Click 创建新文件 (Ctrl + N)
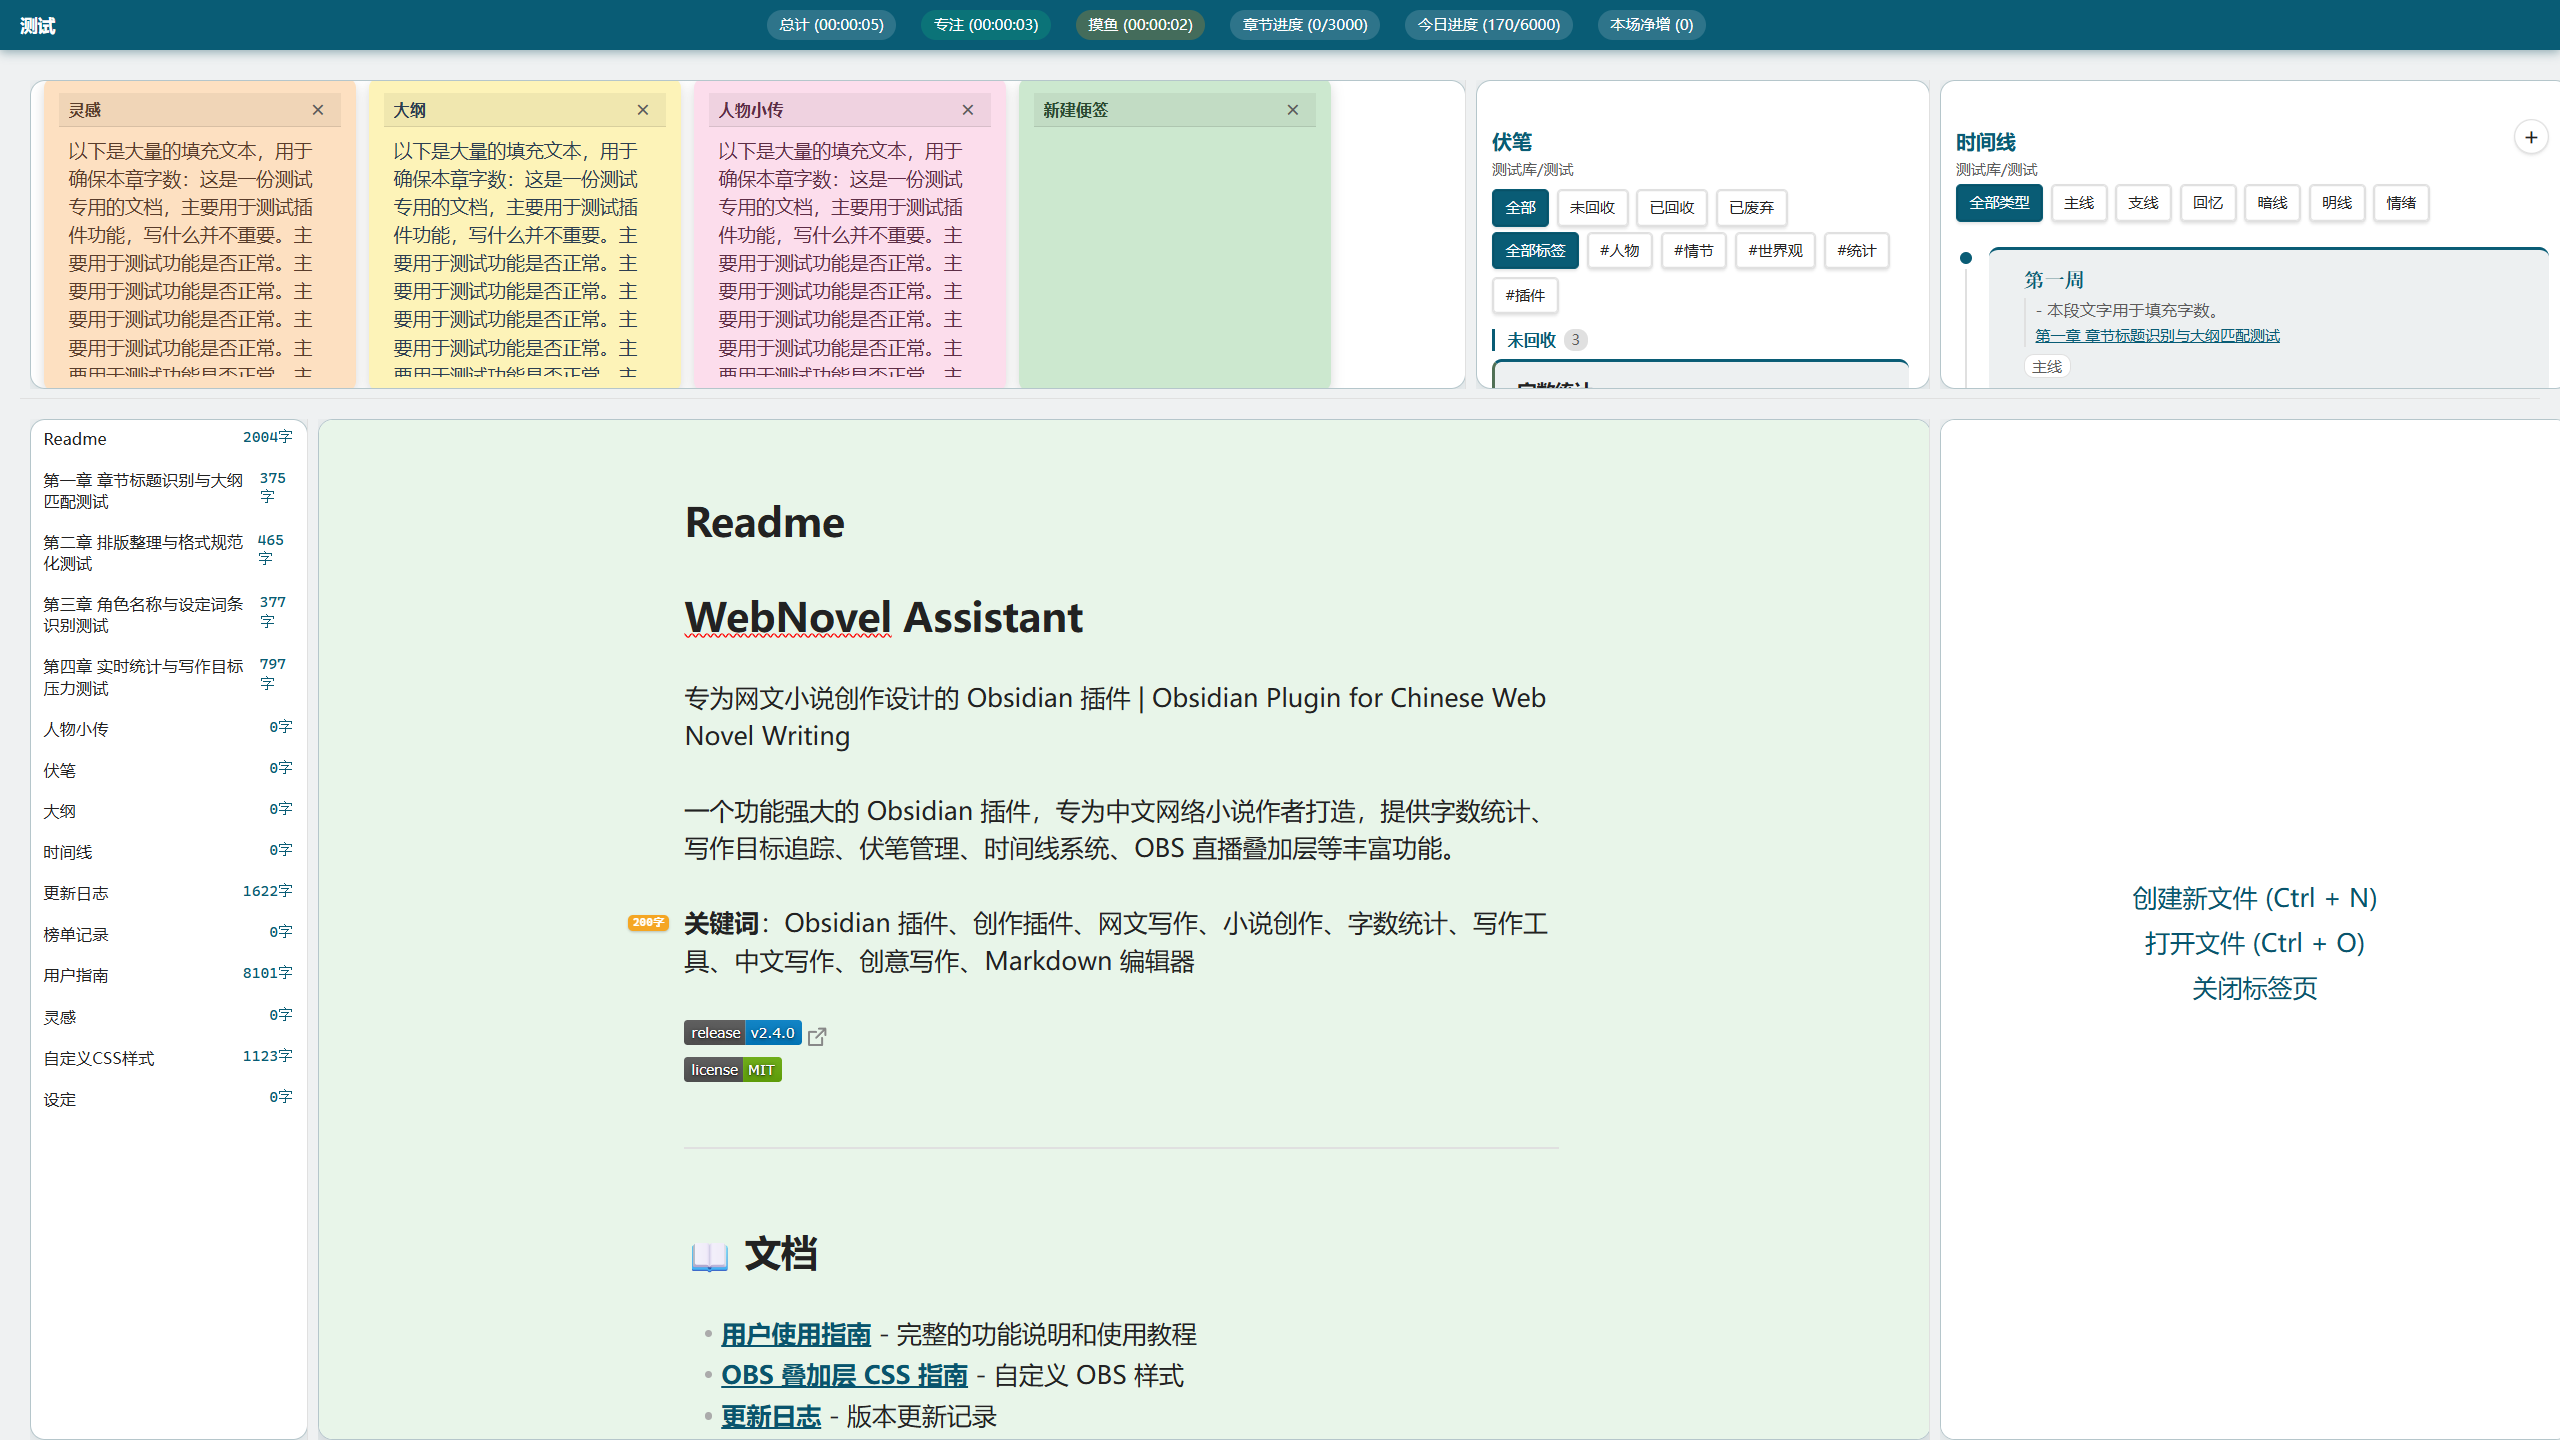Screen dimensions: 2560x1440 coord(2254,898)
